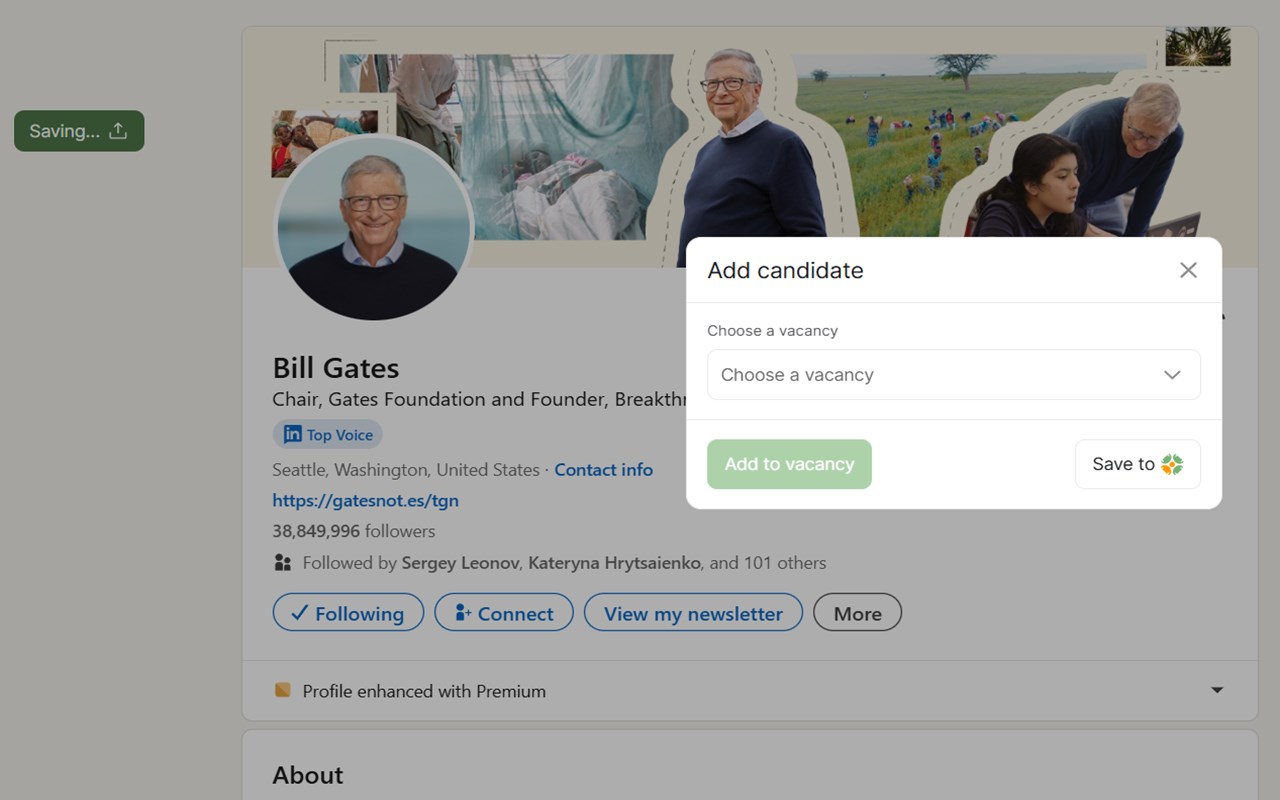Image resolution: width=1280 pixels, height=800 pixels.
Task: Open the Choose a vacancy dropdown
Action: coord(953,375)
